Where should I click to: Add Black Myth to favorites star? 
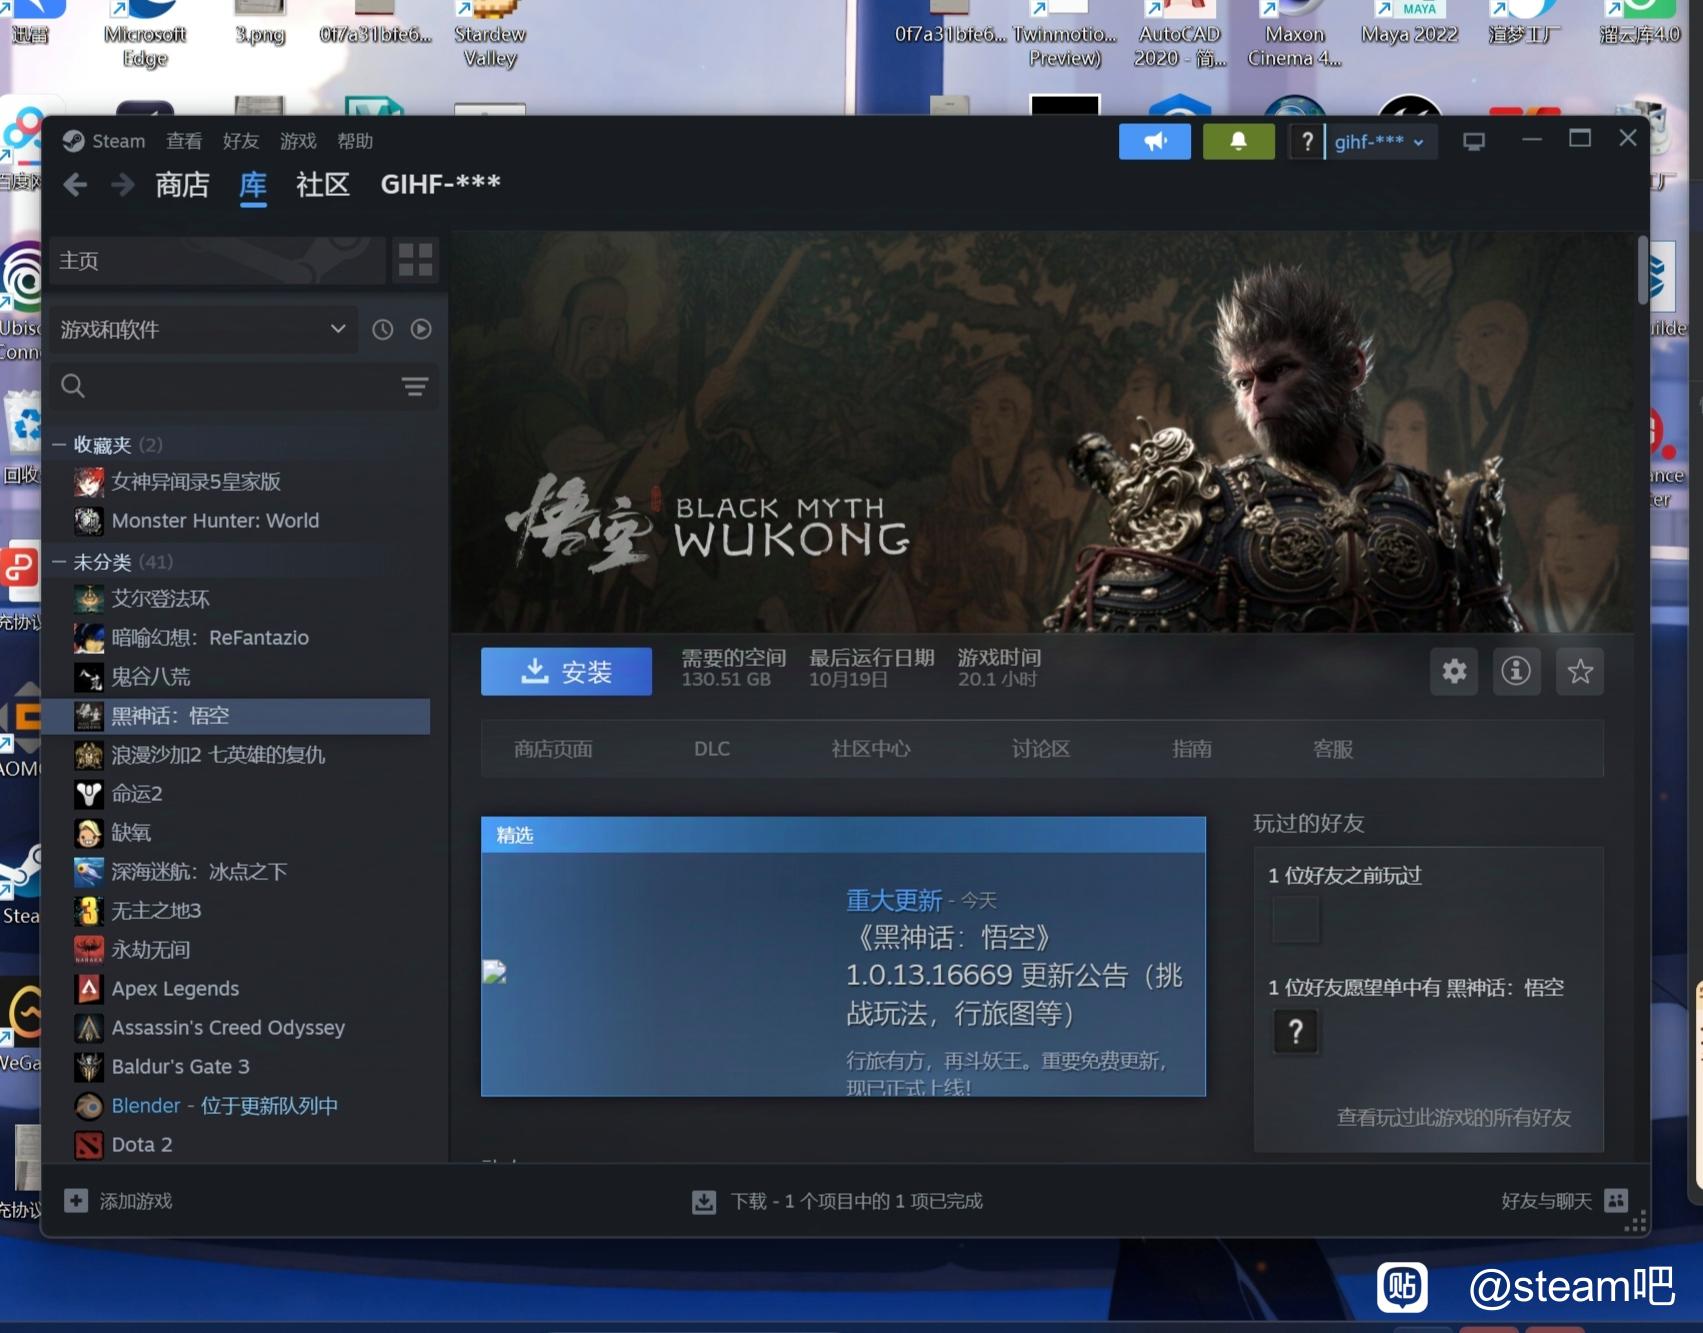[1580, 671]
